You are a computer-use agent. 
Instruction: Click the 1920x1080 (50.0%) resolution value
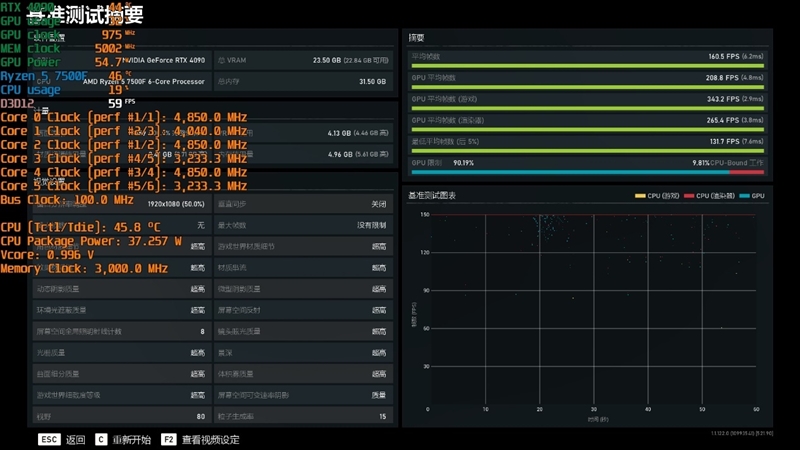176,204
